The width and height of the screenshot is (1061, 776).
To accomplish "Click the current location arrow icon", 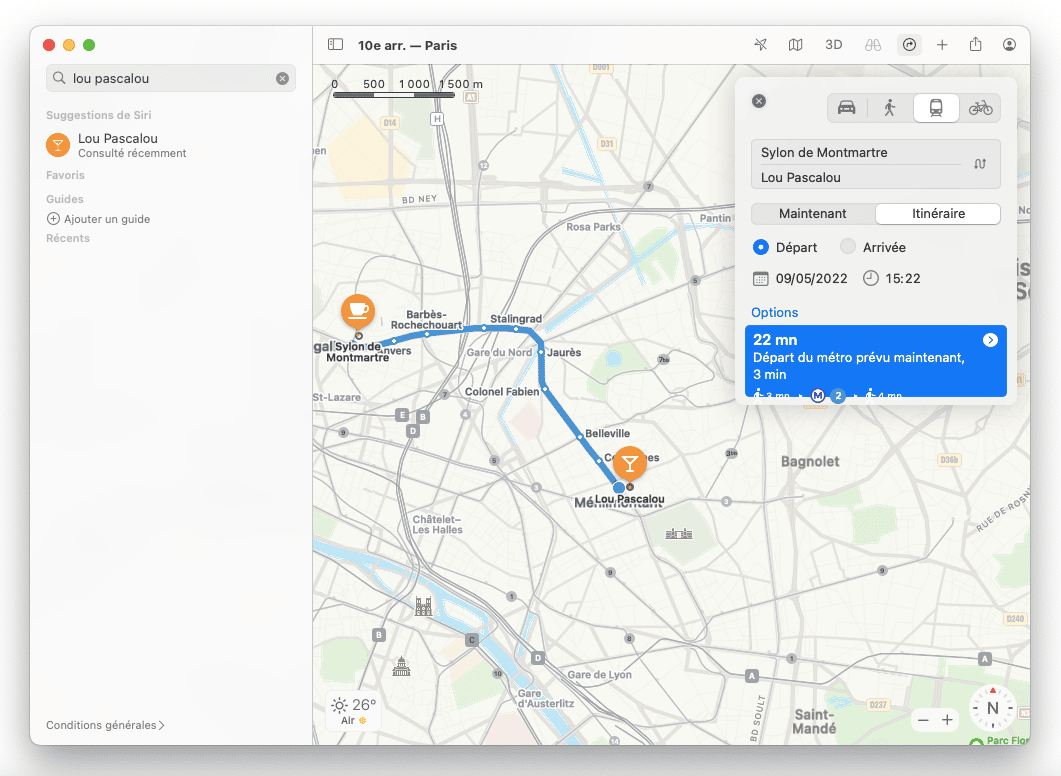I will point(760,45).
